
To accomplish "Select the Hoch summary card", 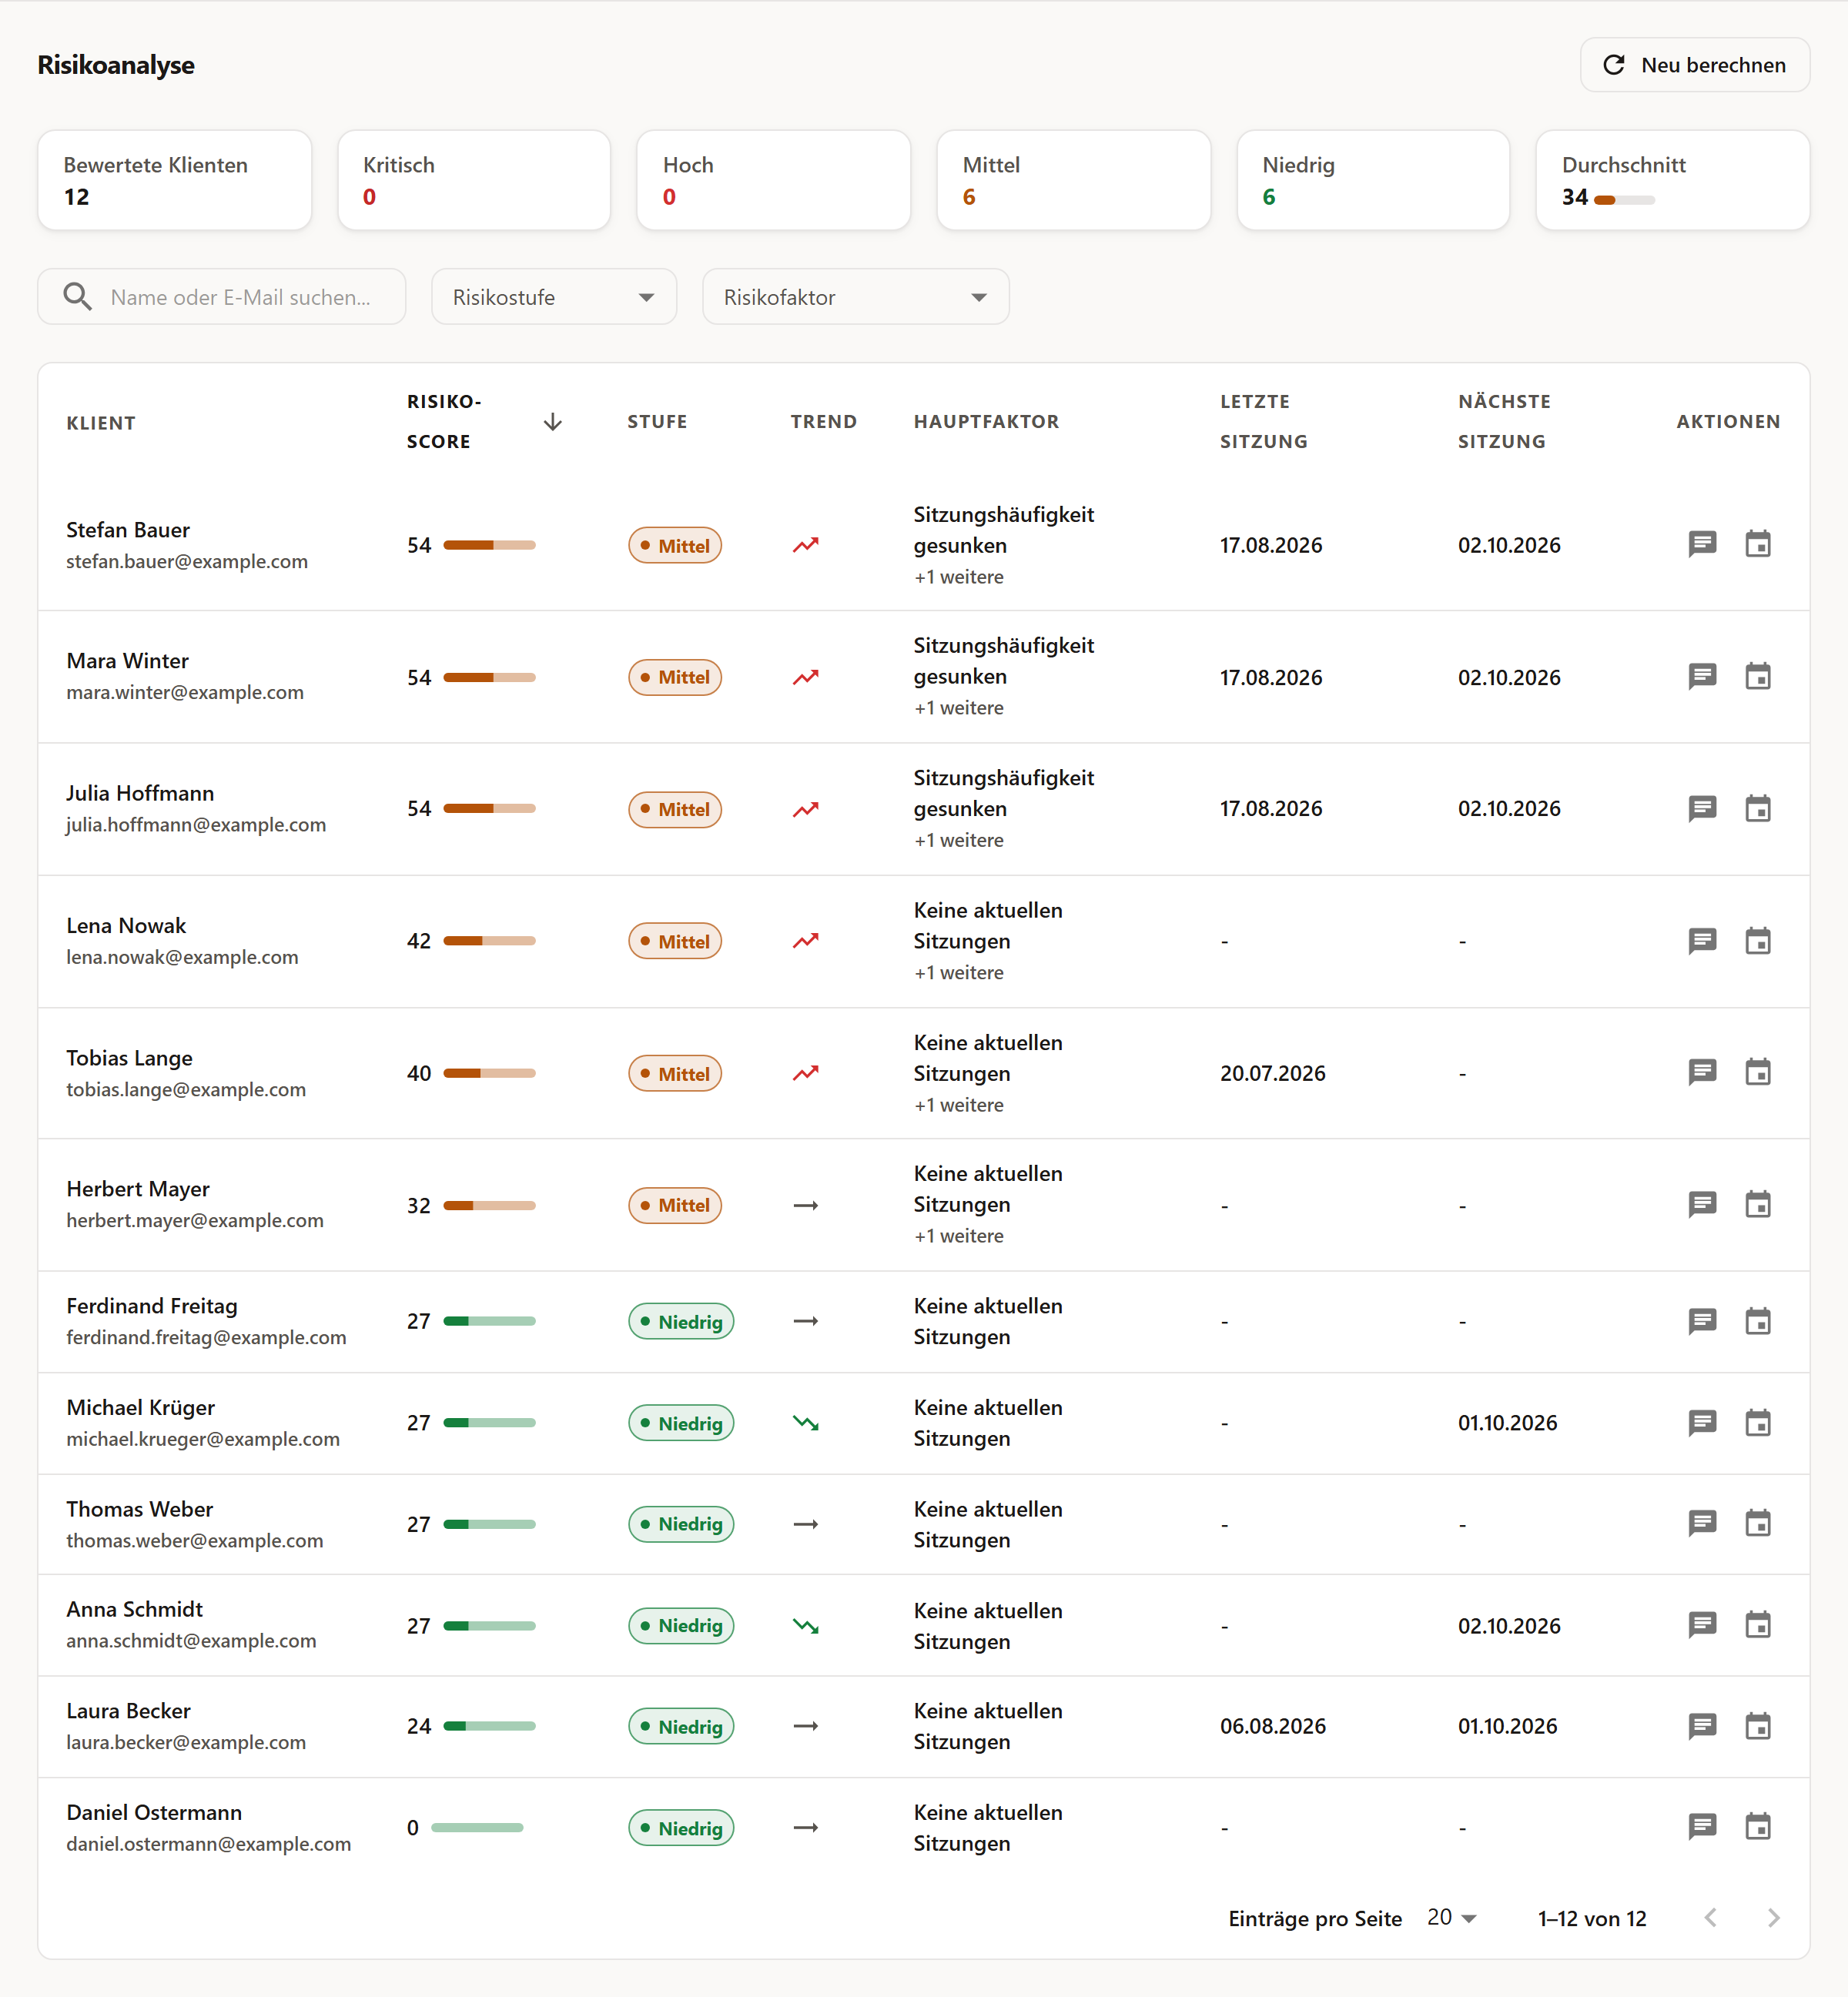I will (773, 180).
